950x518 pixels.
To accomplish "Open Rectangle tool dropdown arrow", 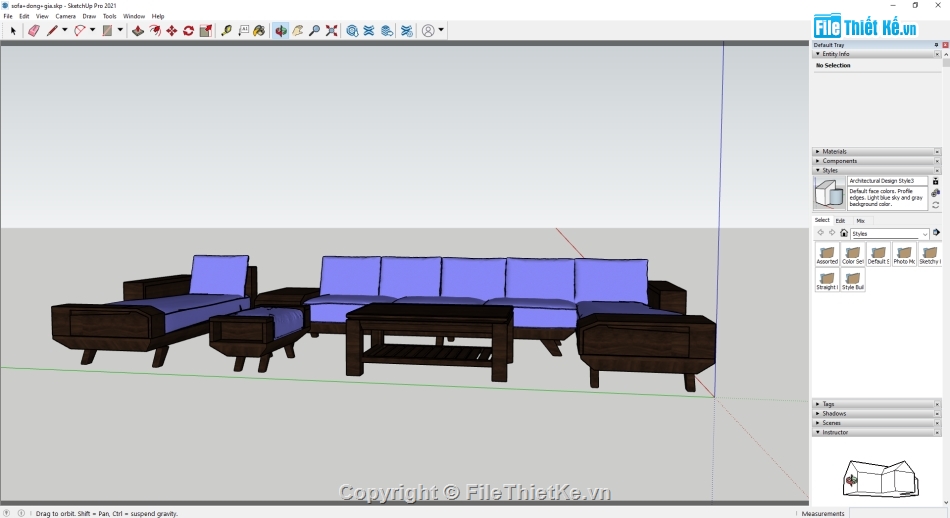I will [120, 30].
